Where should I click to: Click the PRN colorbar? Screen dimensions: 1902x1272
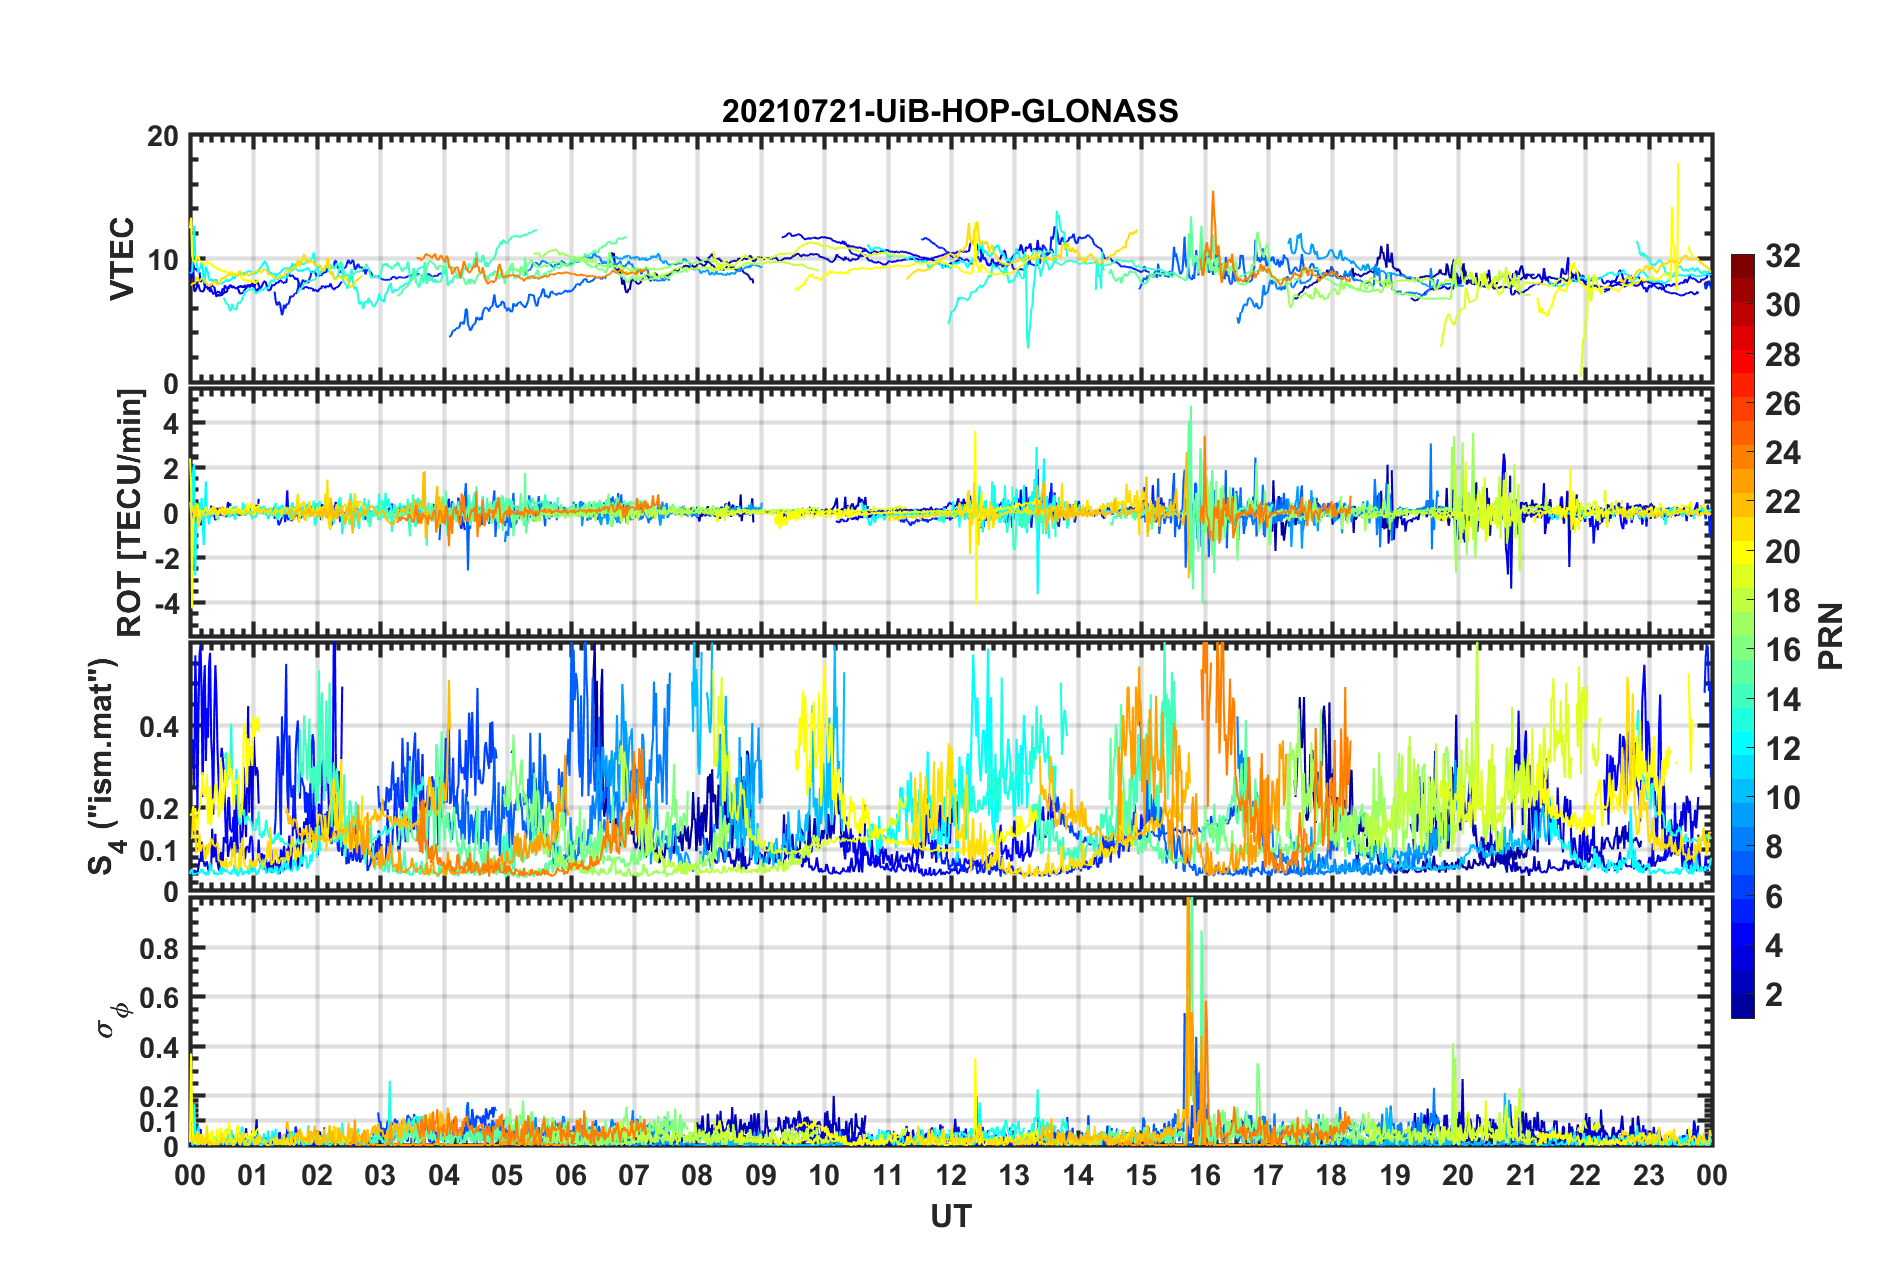pyautogui.click(x=1743, y=636)
